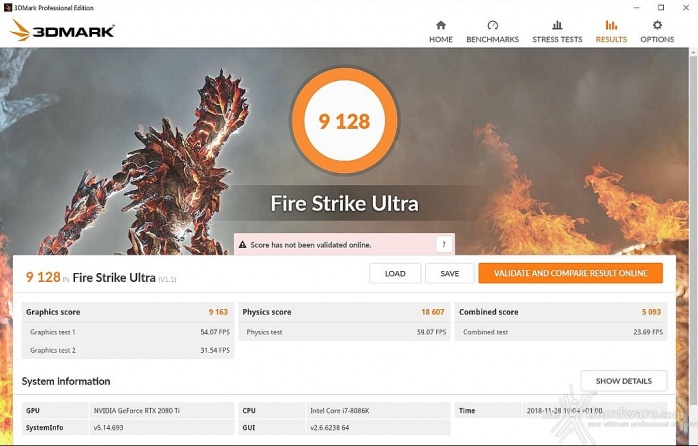This screenshot has height=446, width=698.
Task: Click the SystemInfo v5.14.693 value
Action: pyautogui.click(x=108, y=427)
